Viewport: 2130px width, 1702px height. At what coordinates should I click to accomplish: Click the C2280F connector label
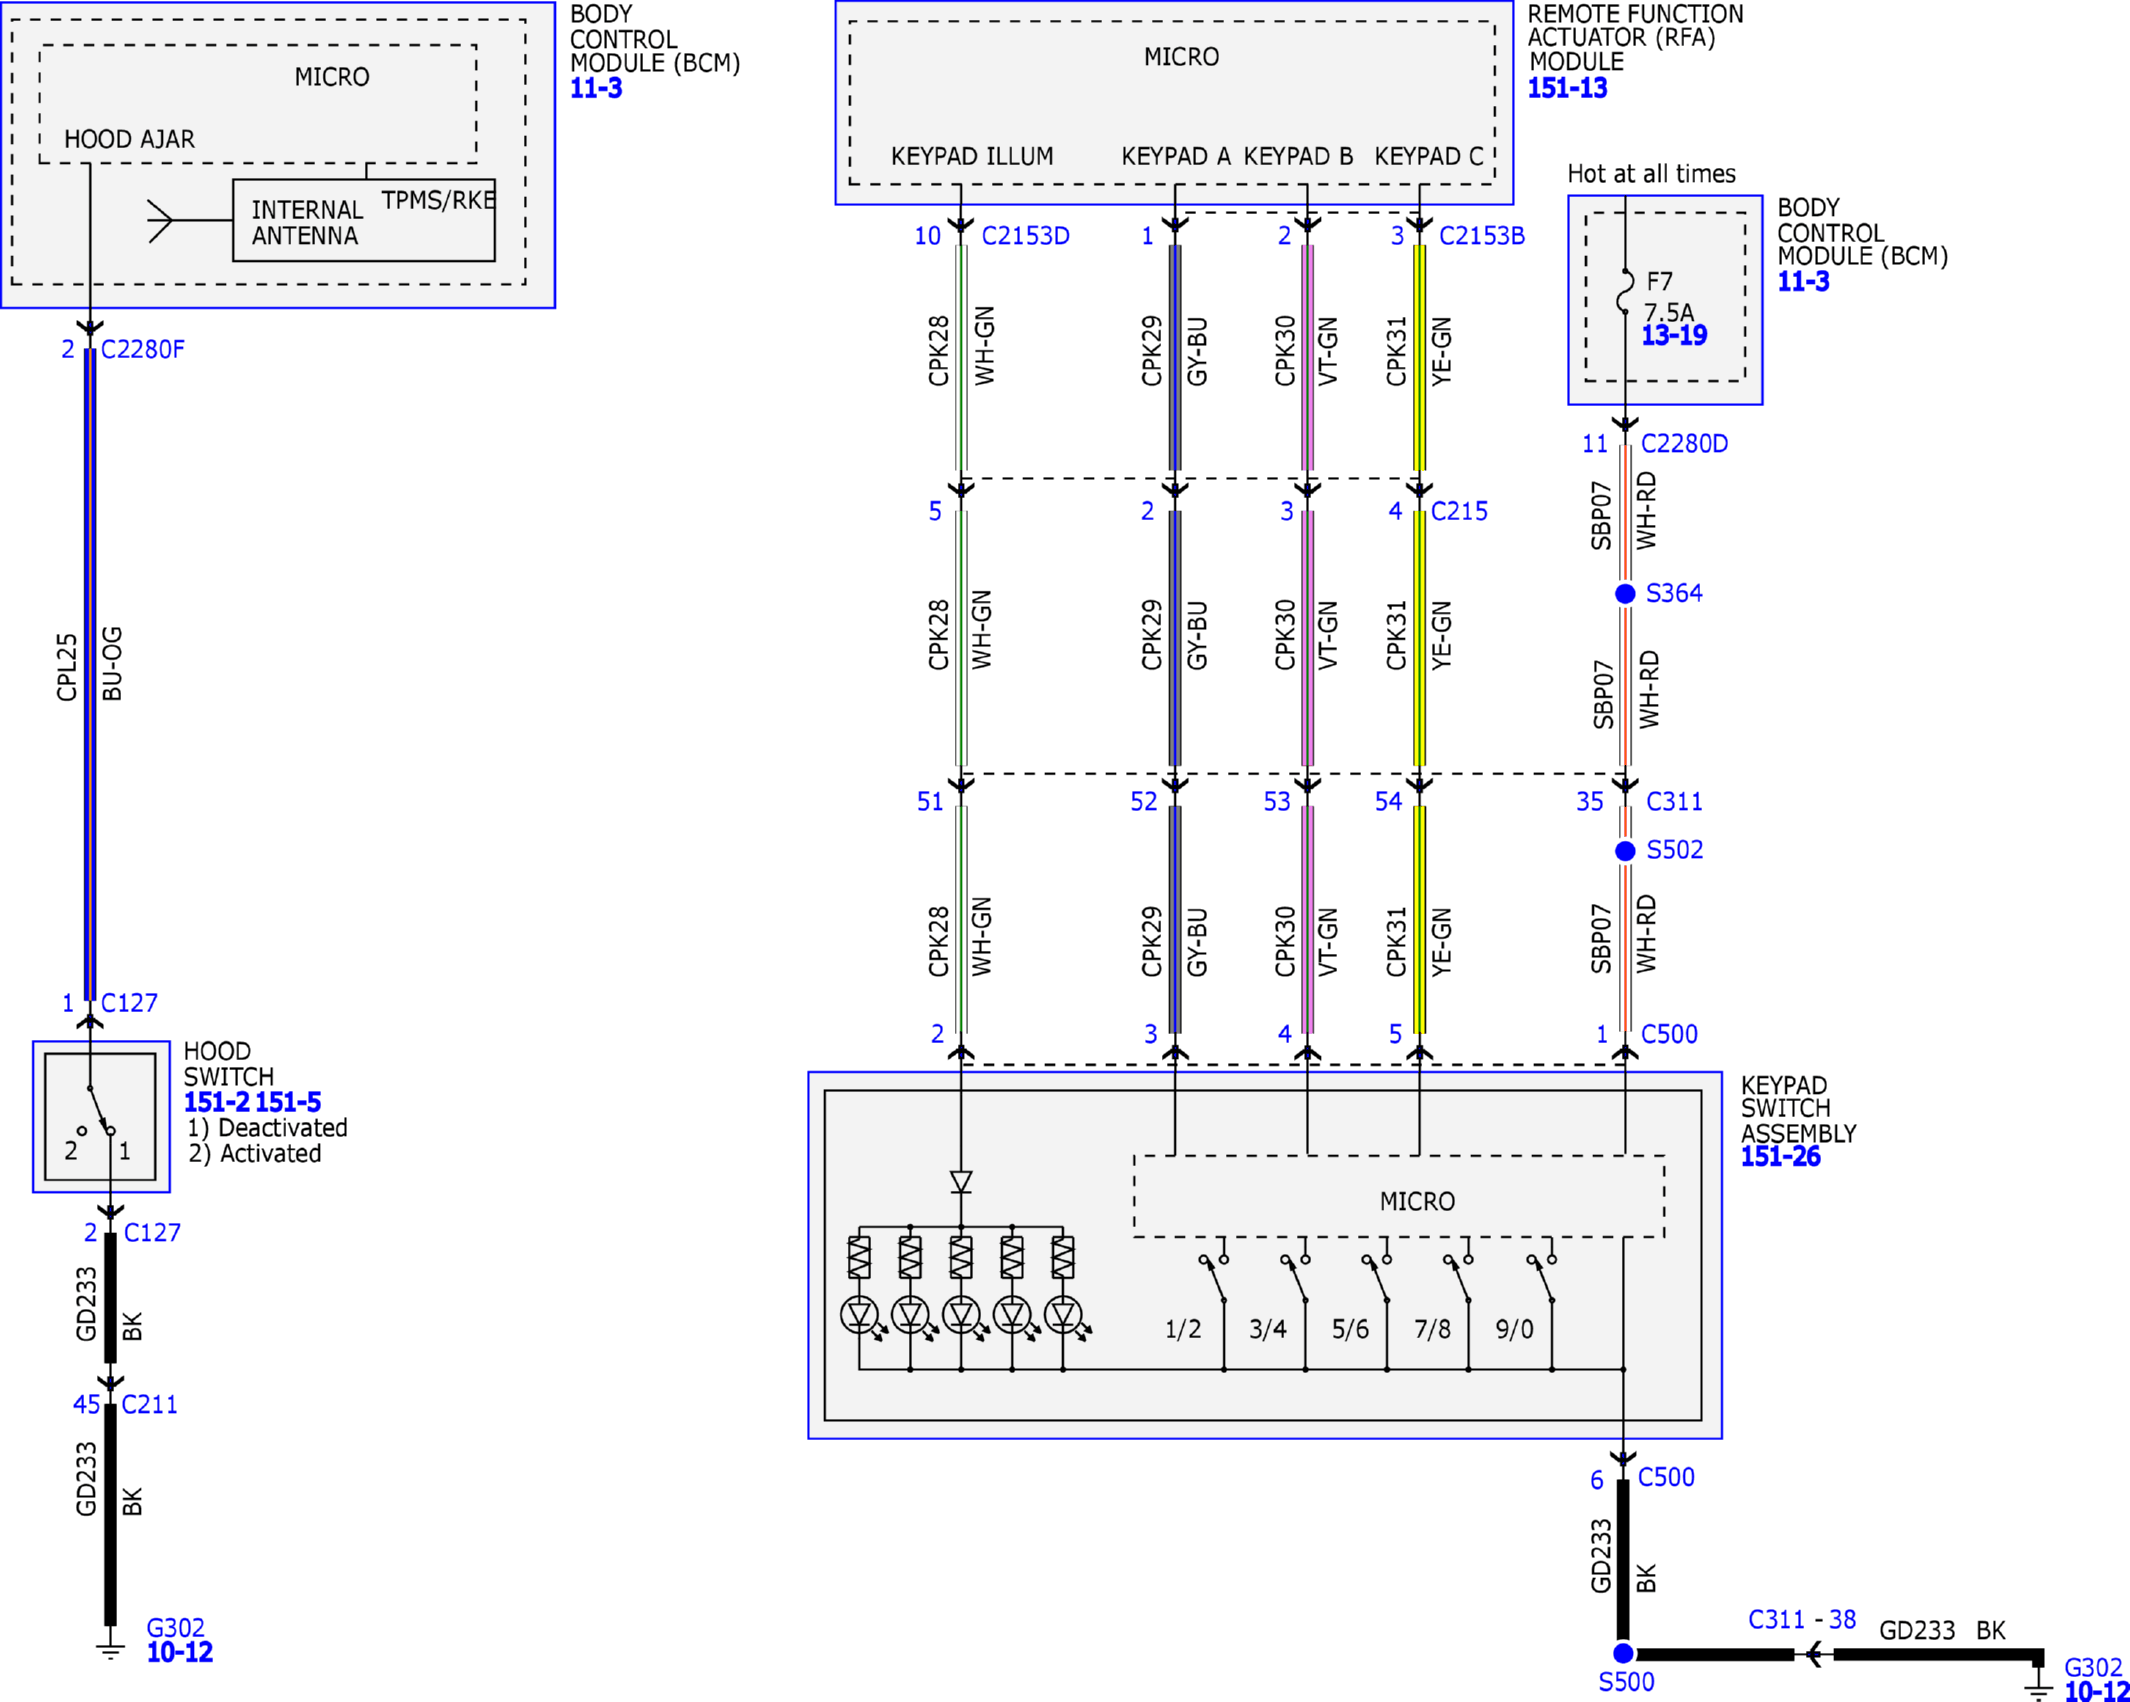pyautogui.click(x=142, y=350)
